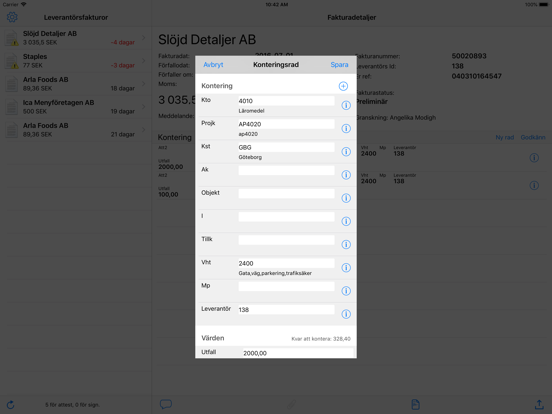Click Spara to save the row
The height and width of the screenshot is (414, 552).
click(x=339, y=65)
